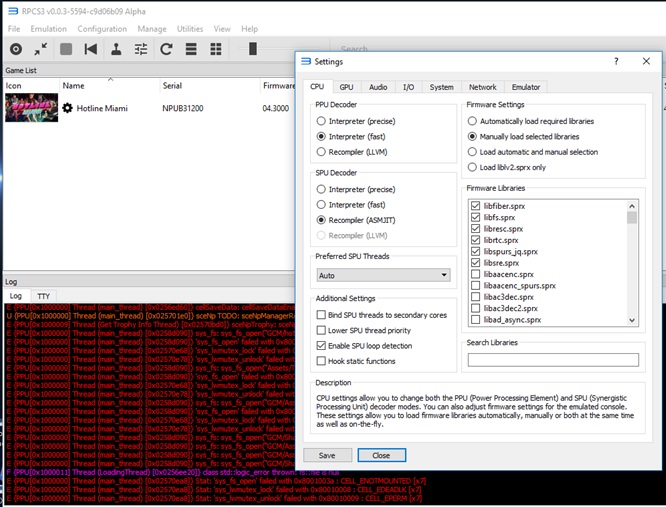Select PPU Recompiler (LLVM) decoder
Viewport: 666px width, 507px height.
point(322,152)
